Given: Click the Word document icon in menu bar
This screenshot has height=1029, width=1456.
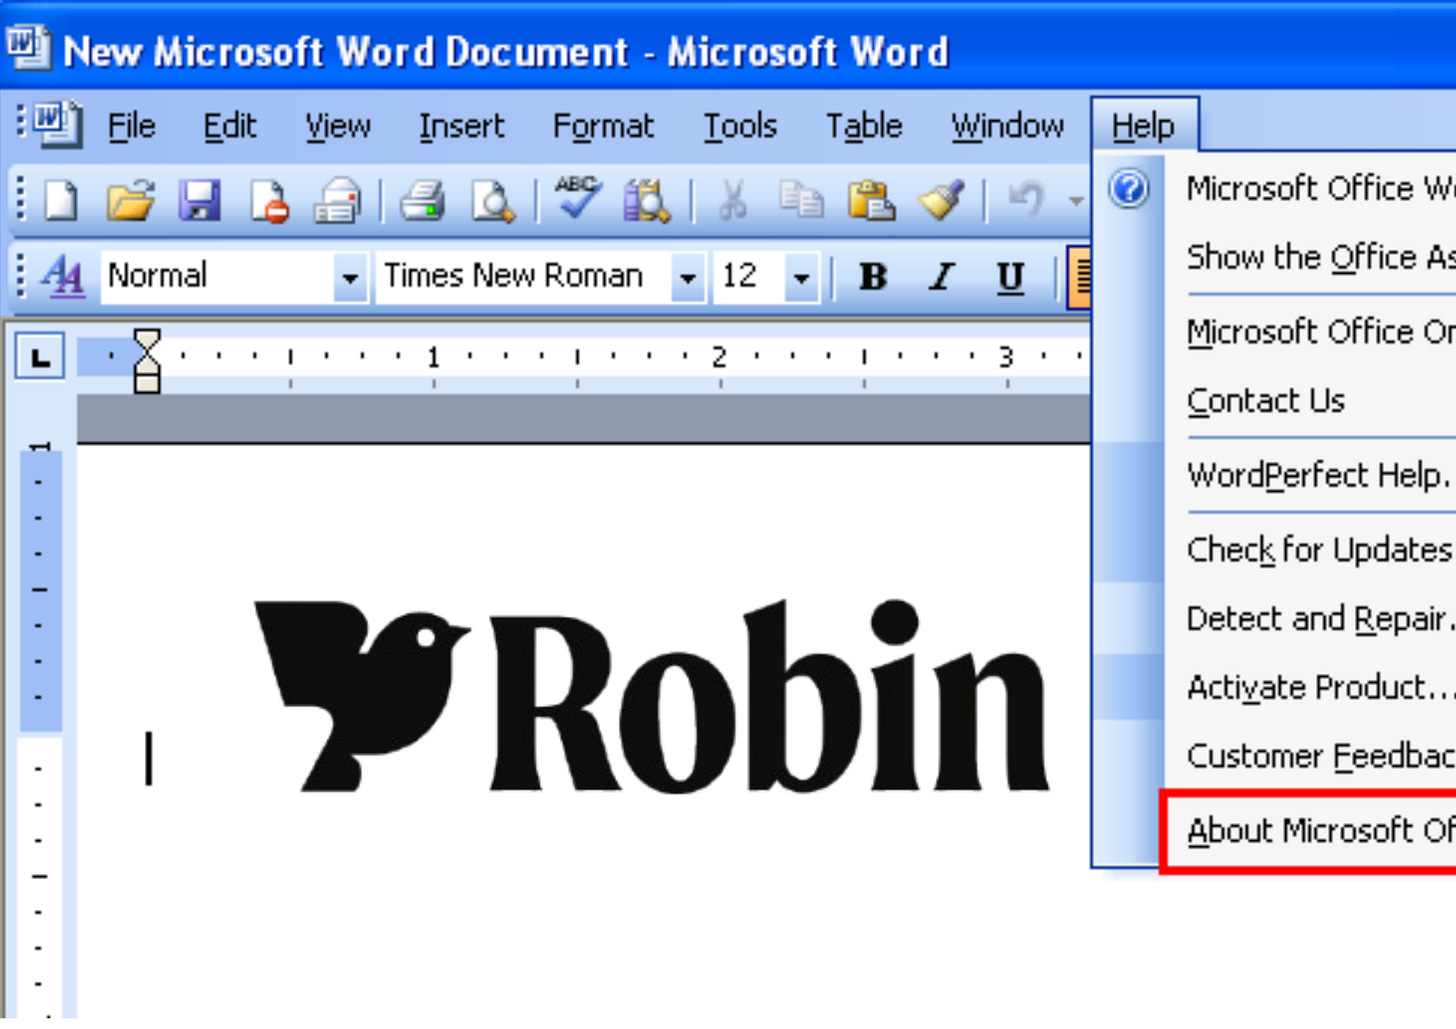Looking at the screenshot, I should (58, 125).
